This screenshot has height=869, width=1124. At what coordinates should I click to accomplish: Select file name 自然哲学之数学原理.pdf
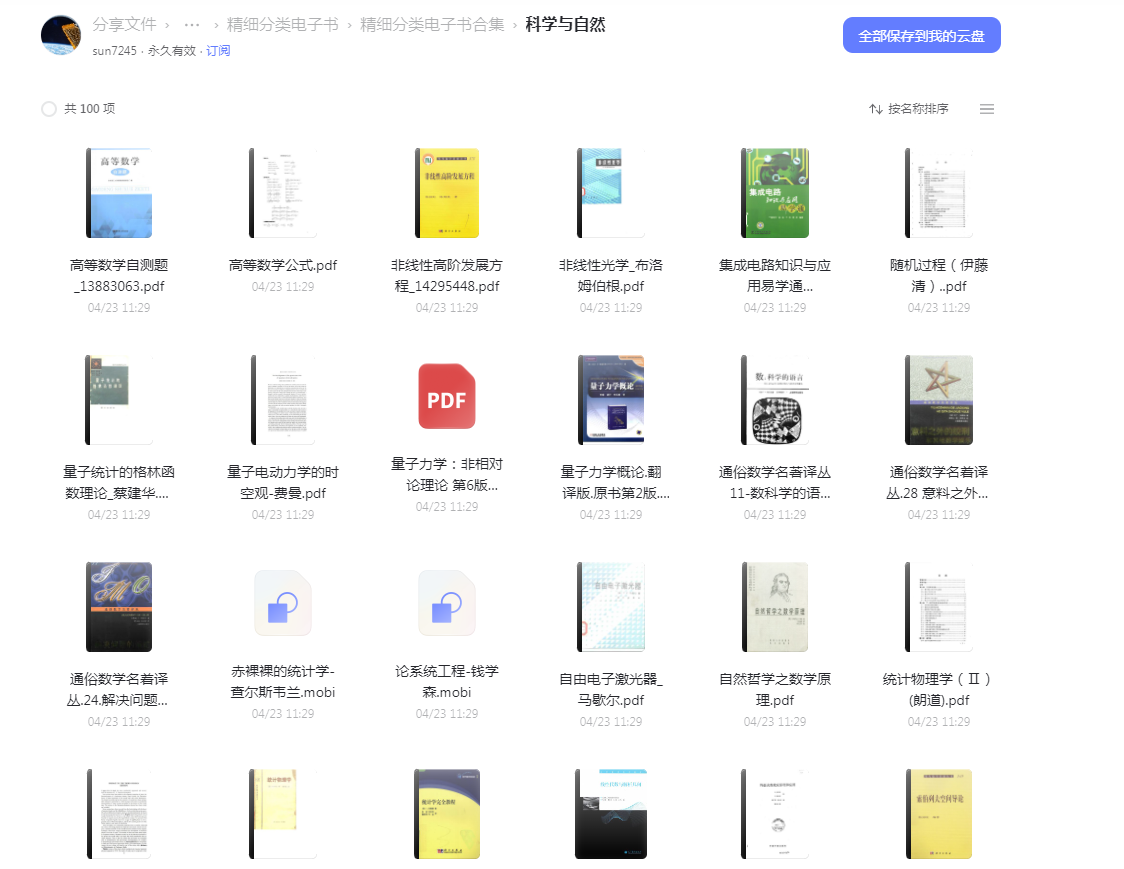tap(775, 689)
